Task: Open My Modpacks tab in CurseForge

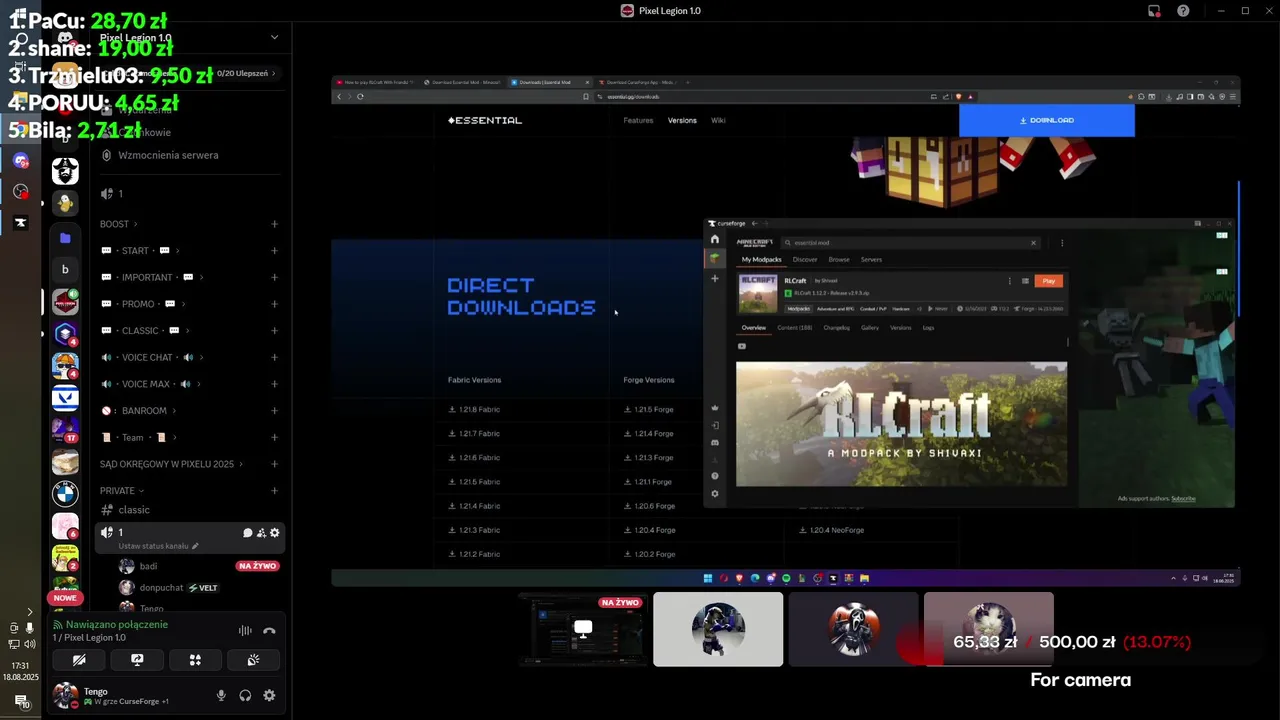Action: (761, 260)
